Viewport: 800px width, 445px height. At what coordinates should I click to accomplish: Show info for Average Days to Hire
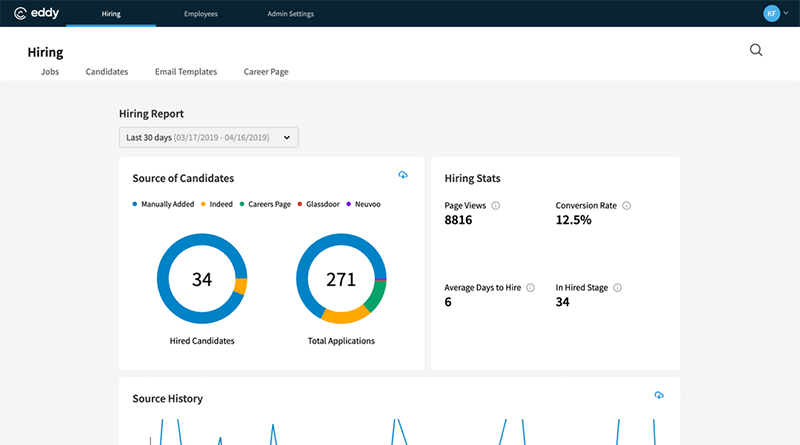[x=530, y=288]
